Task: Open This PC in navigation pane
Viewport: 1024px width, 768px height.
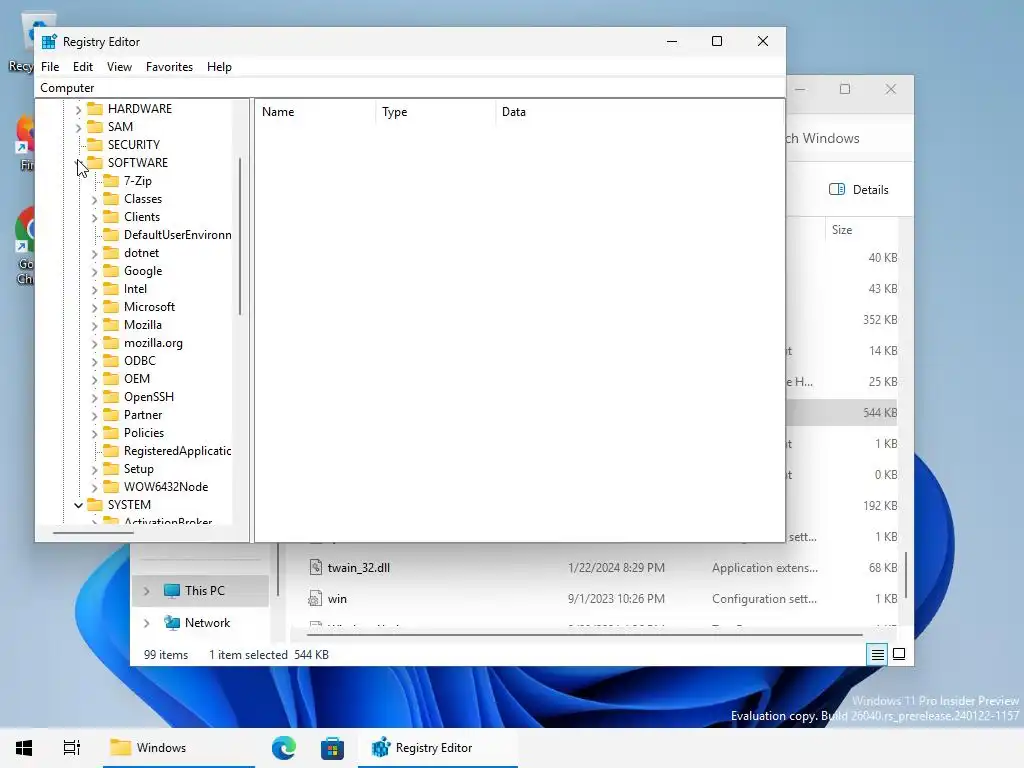Action: click(x=204, y=590)
